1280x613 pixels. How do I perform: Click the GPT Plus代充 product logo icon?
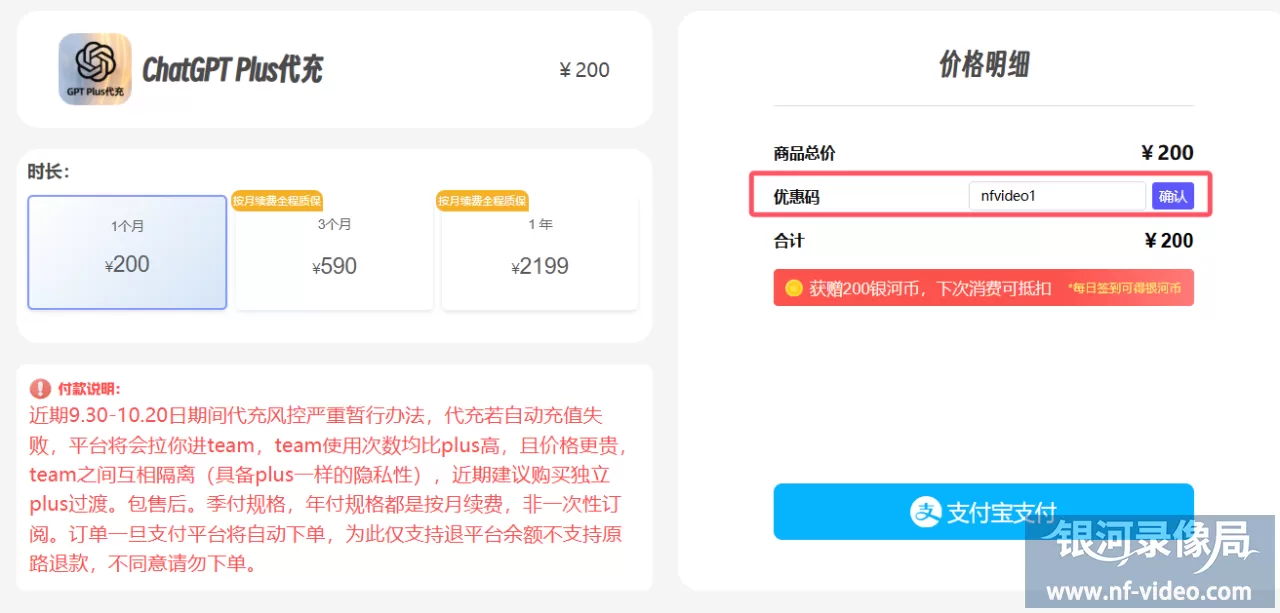click(x=95, y=68)
